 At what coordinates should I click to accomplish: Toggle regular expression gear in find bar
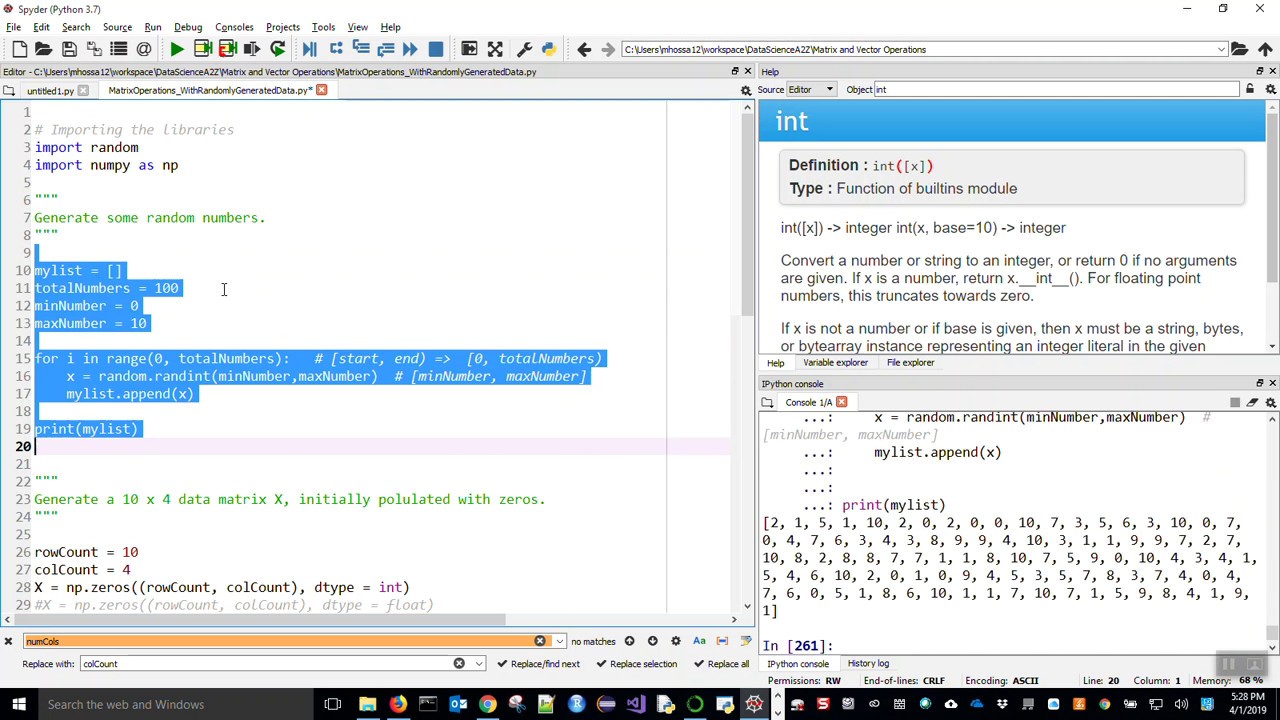point(675,641)
